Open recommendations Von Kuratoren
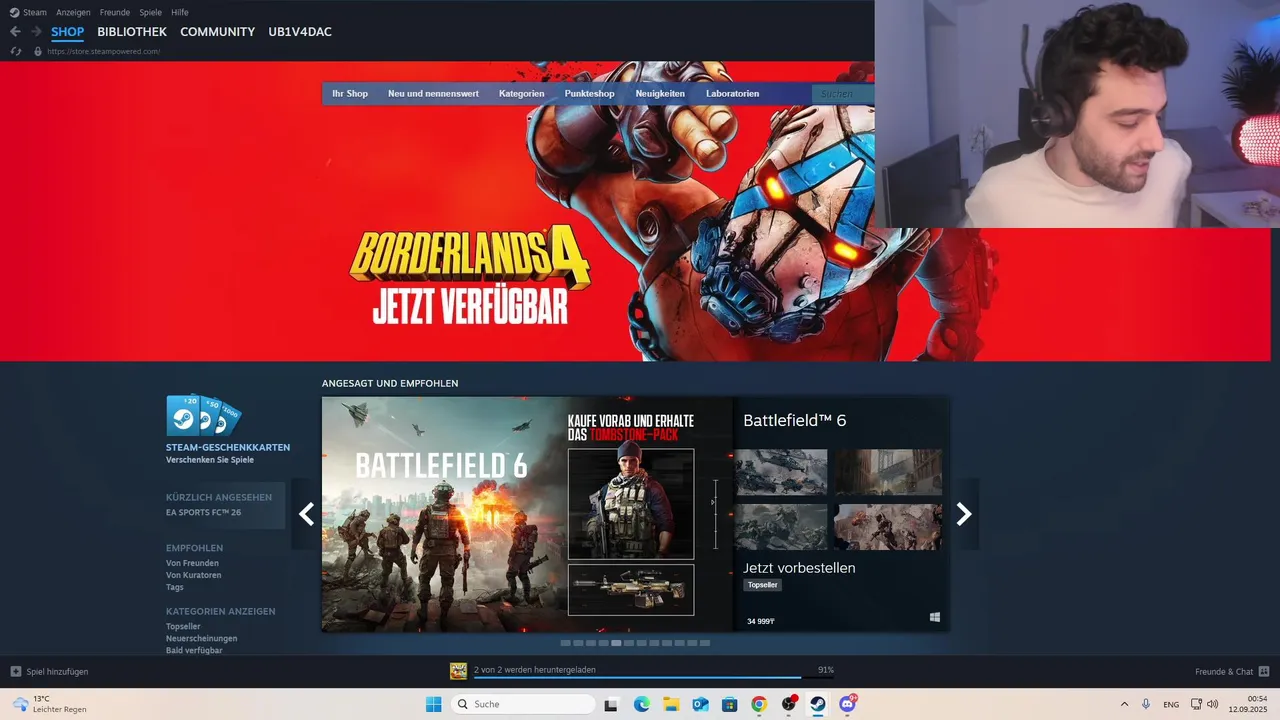The image size is (1280, 720). 194,575
